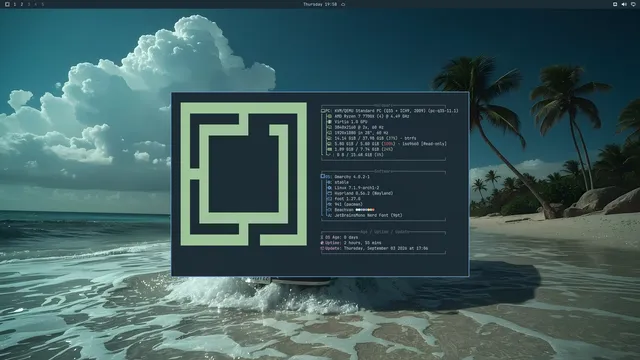This screenshot has height=360, width=640.
Task: Click the leftmost of the three tray icons
Action: pos(615,4)
